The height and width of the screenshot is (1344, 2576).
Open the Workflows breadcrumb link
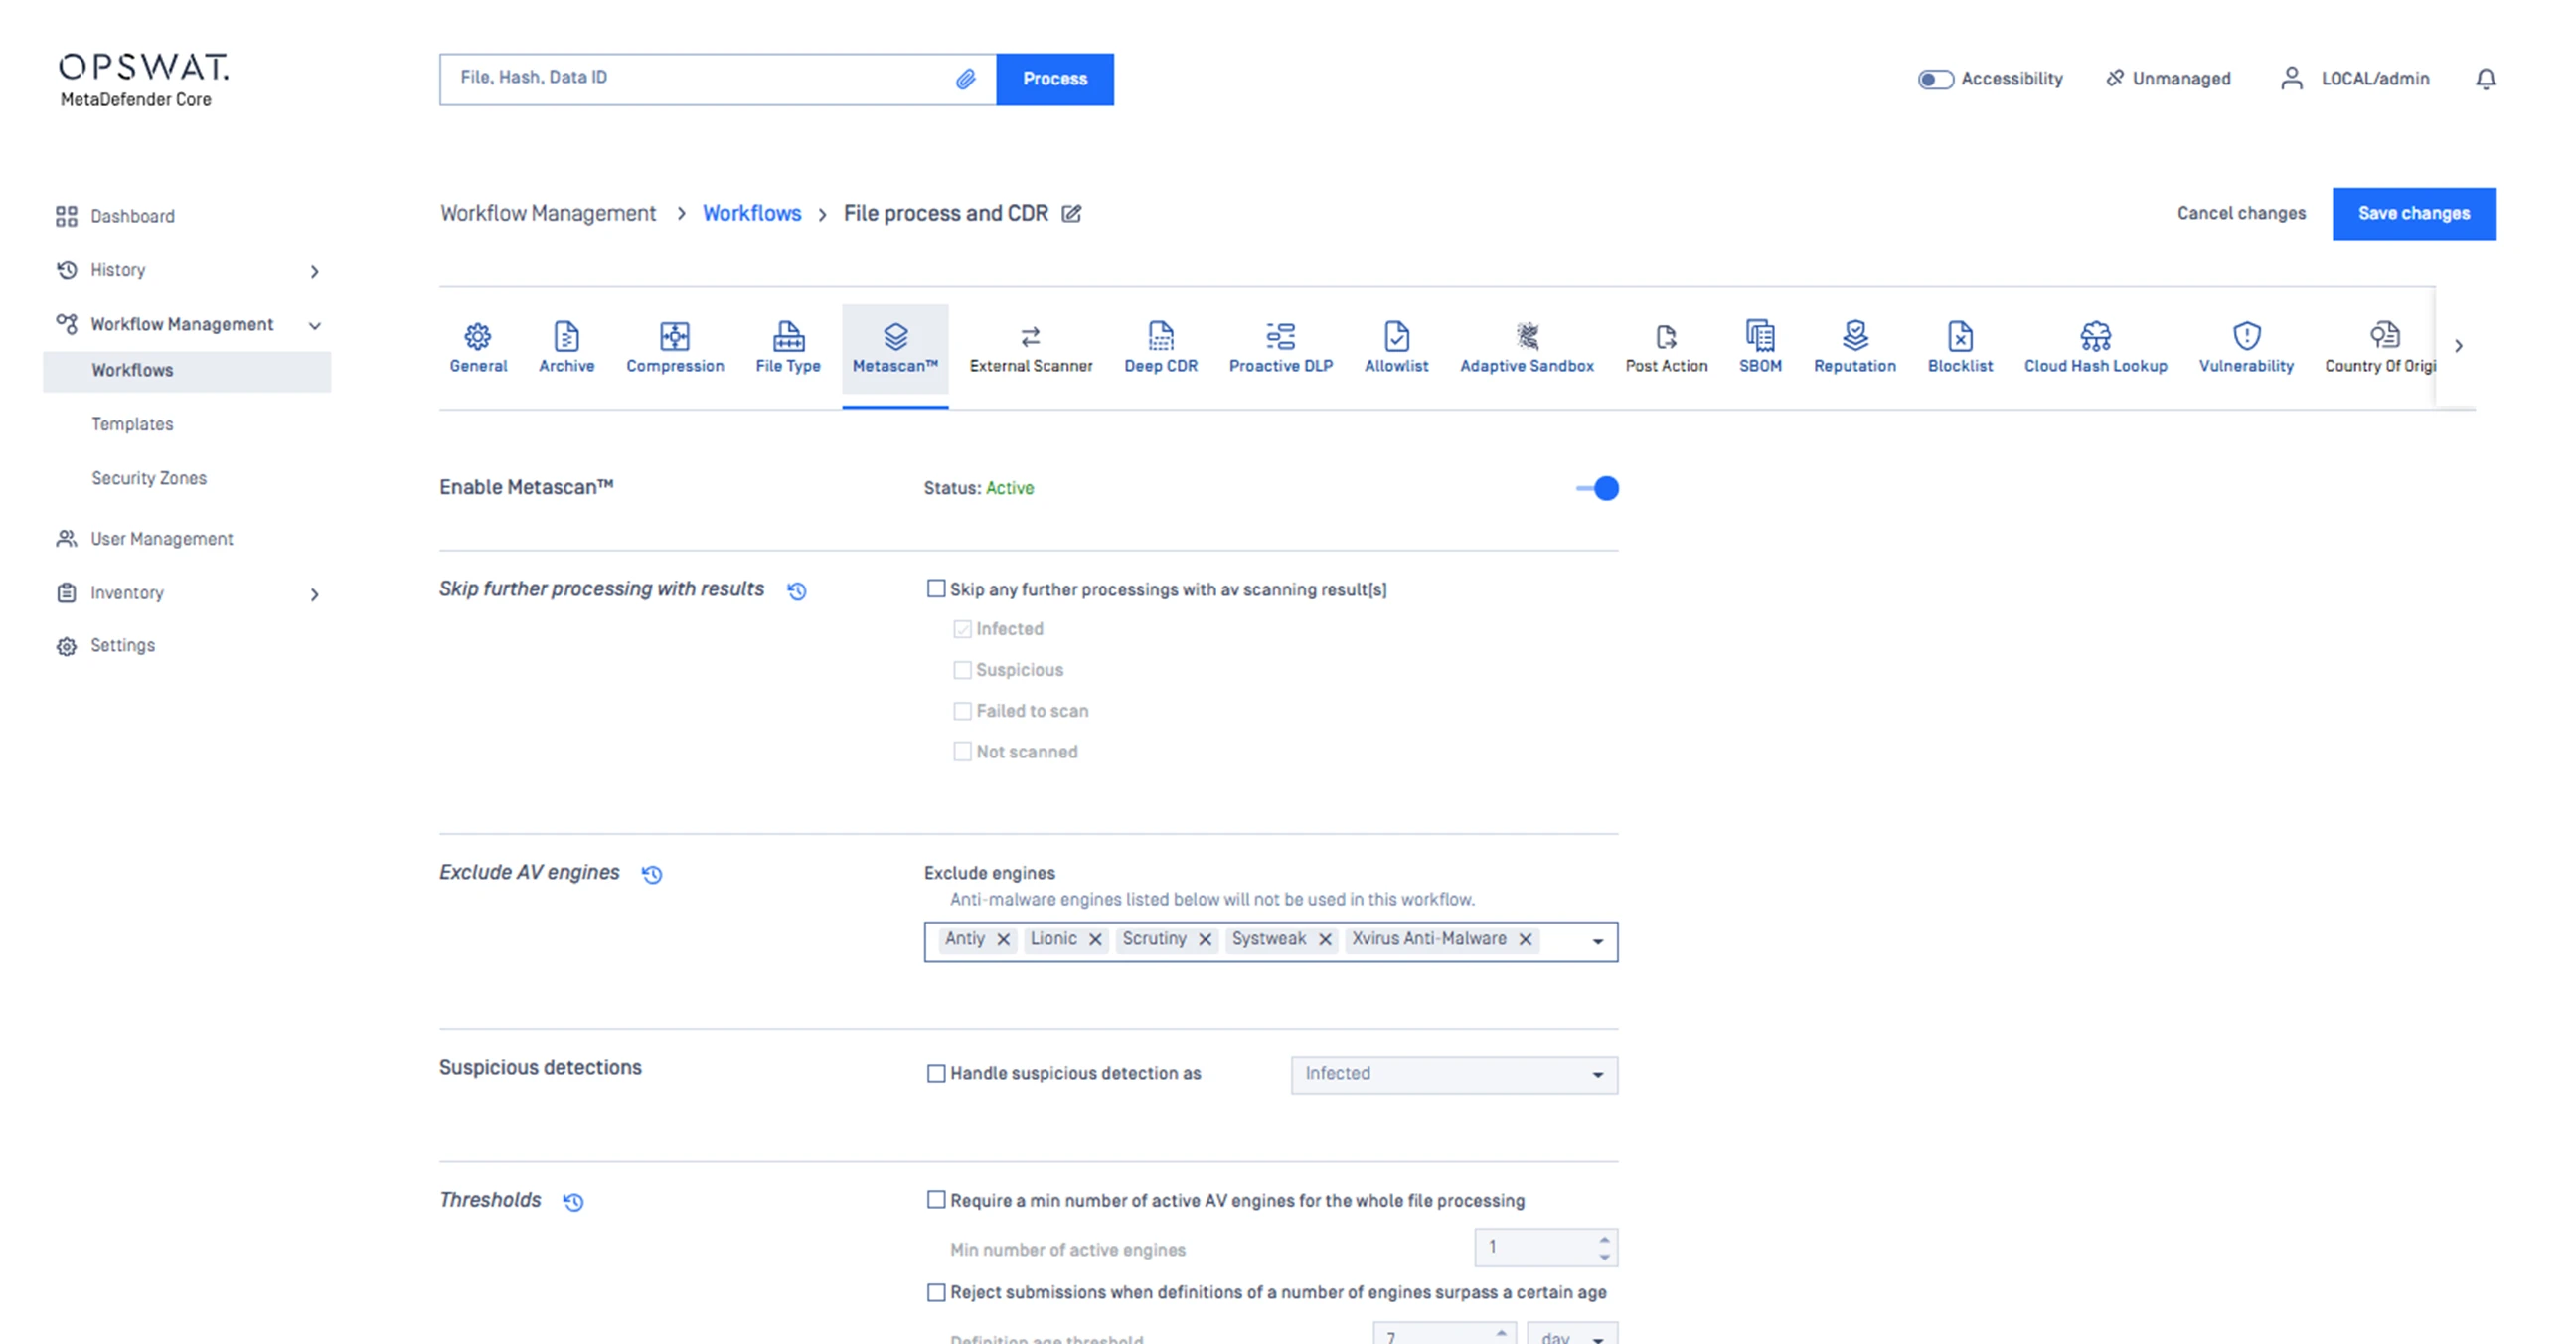pos(751,213)
